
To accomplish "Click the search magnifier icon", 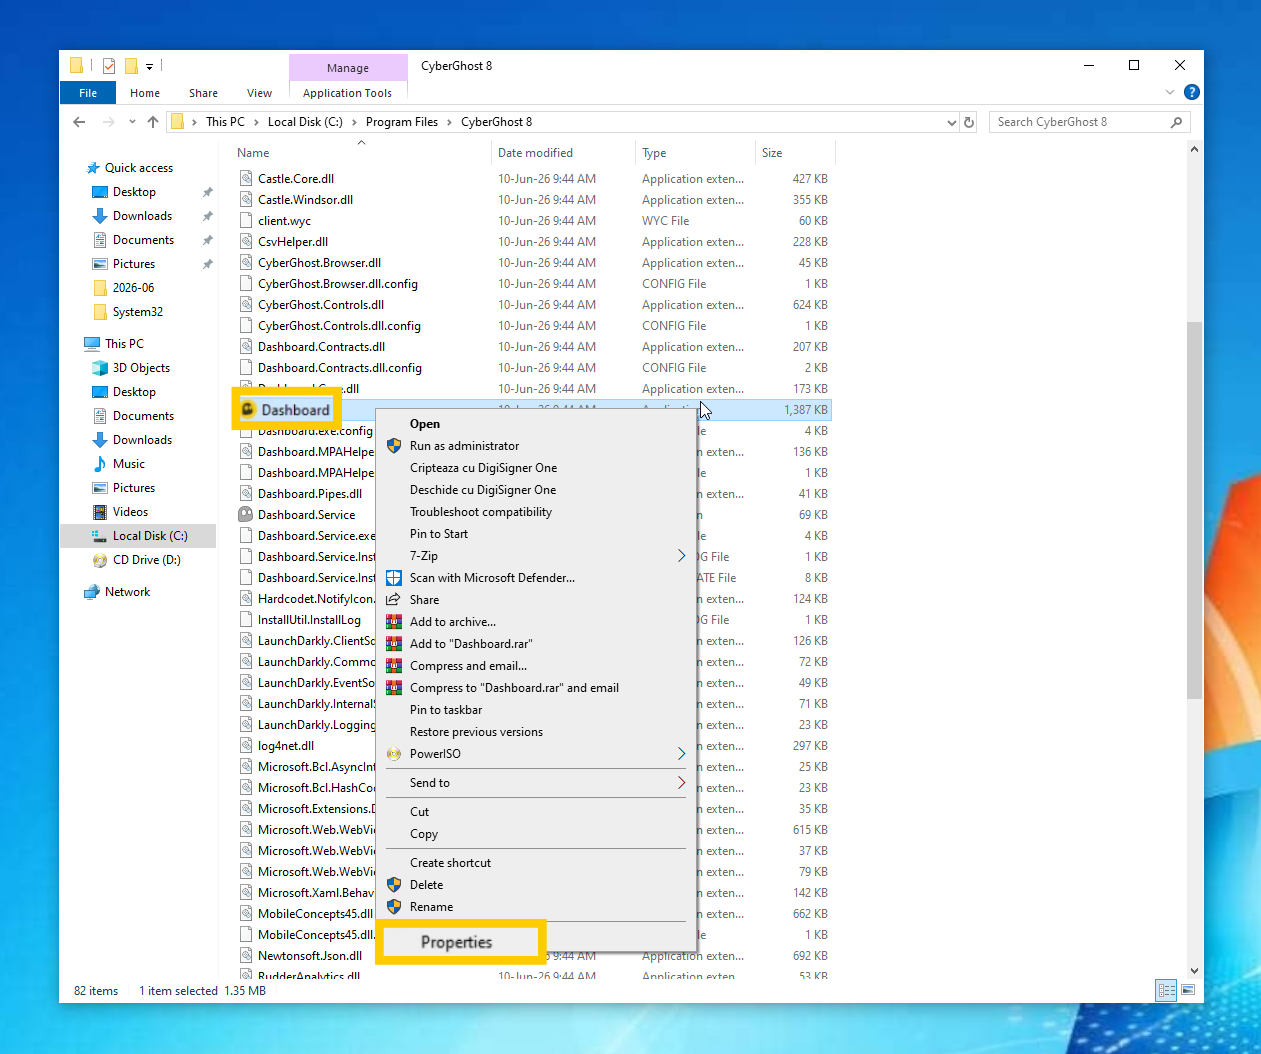I will (1176, 122).
